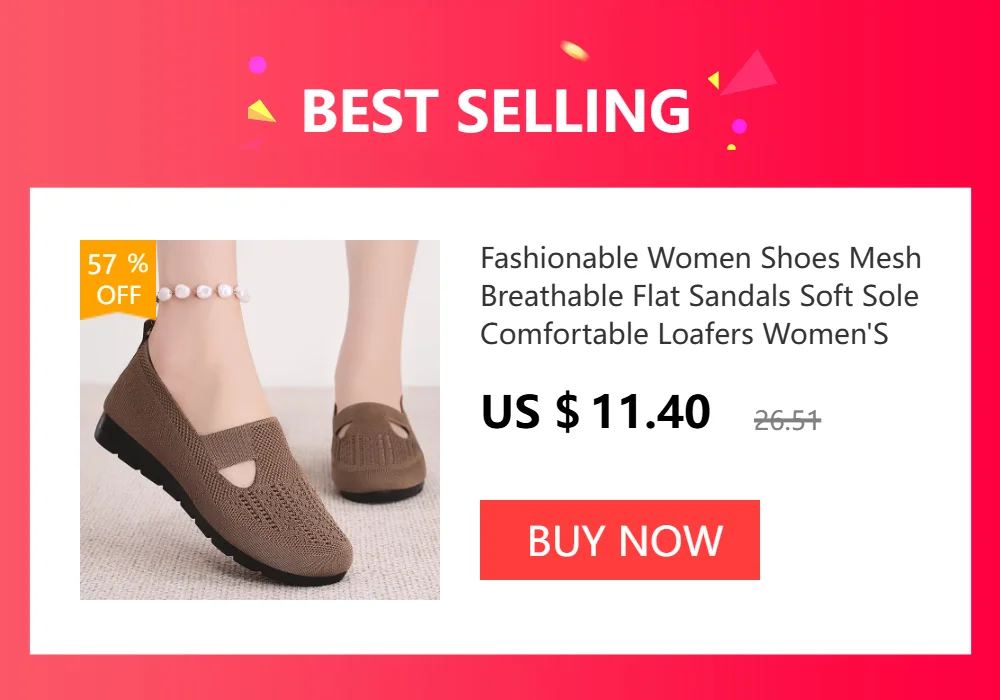Click the BEST SELLING banner heading
The image size is (1000, 700).
[x=496, y=110]
